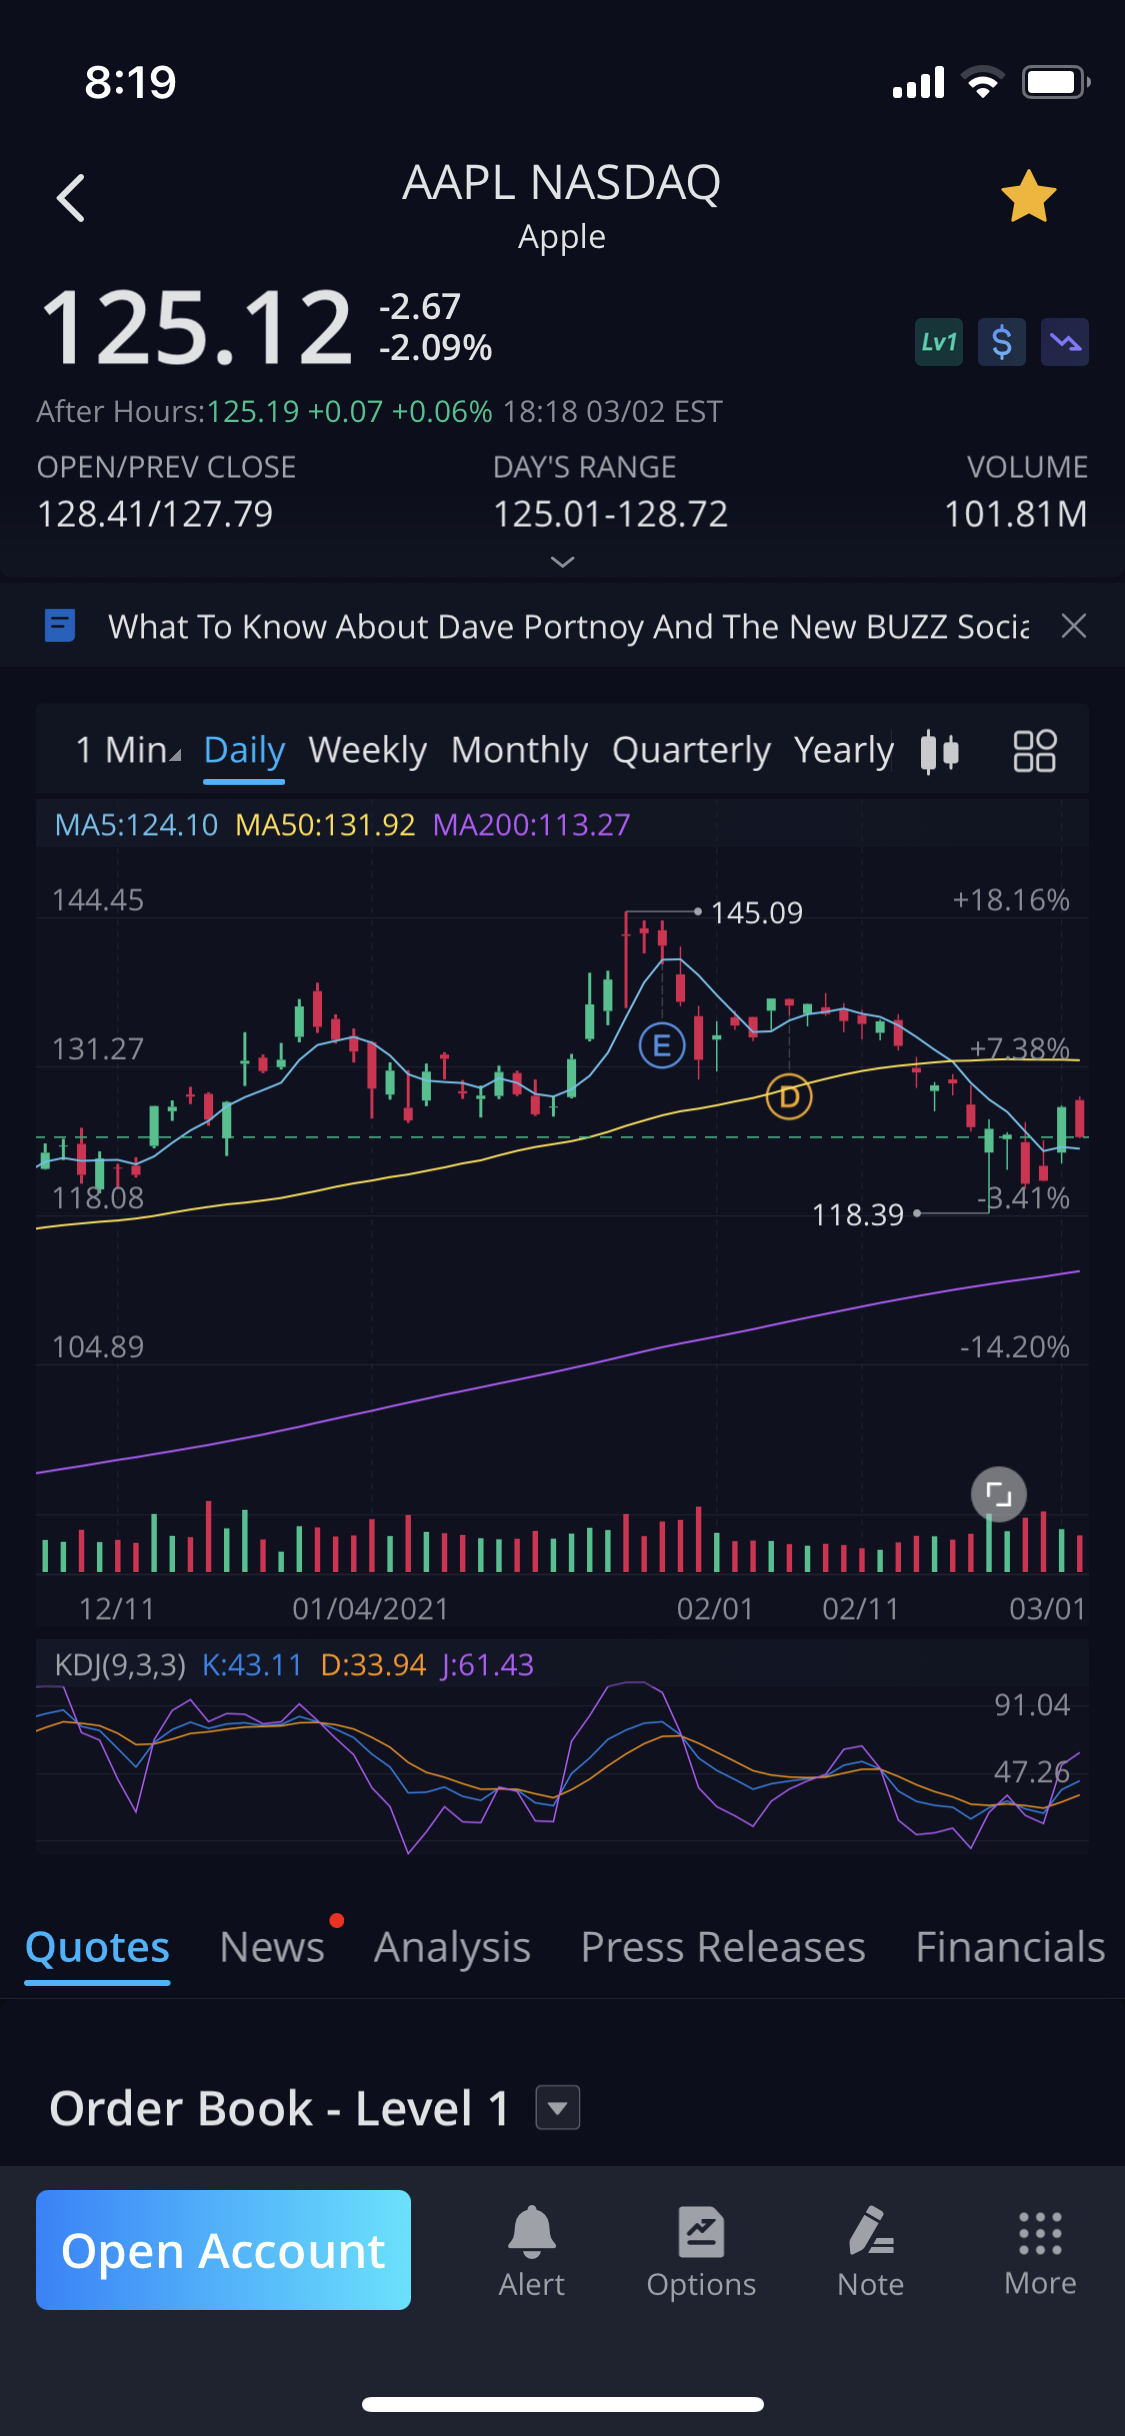Tap the purple downtrend chart icon
This screenshot has width=1125, height=2436.
click(1064, 343)
